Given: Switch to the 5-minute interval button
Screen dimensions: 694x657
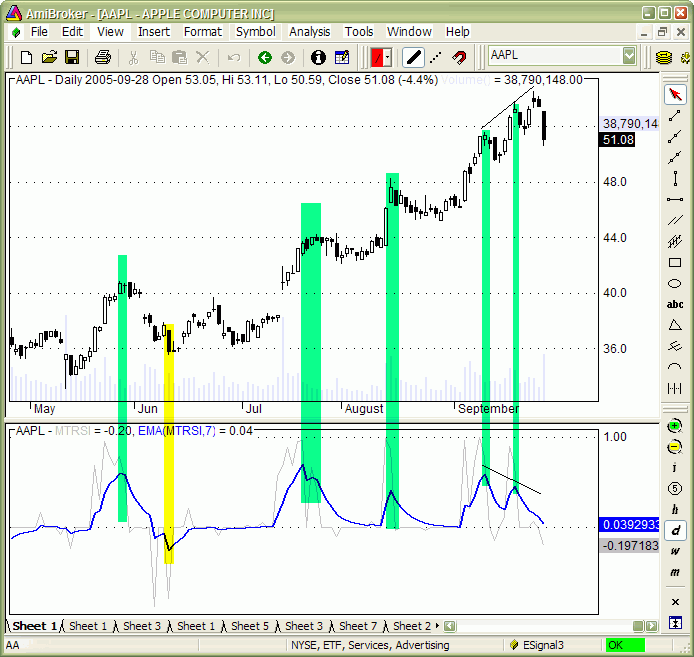Looking at the screenshot, I should (x=675, y=488).
